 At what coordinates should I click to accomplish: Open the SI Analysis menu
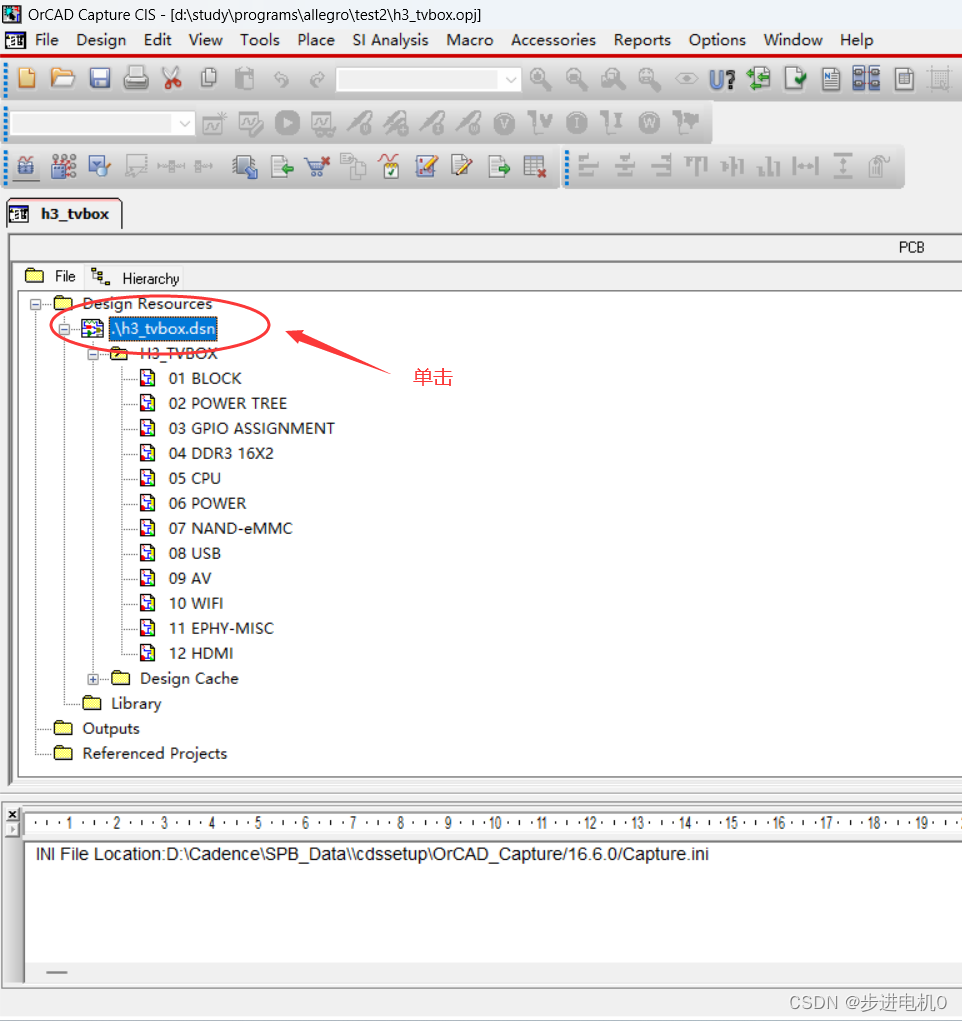coord(390,40)
